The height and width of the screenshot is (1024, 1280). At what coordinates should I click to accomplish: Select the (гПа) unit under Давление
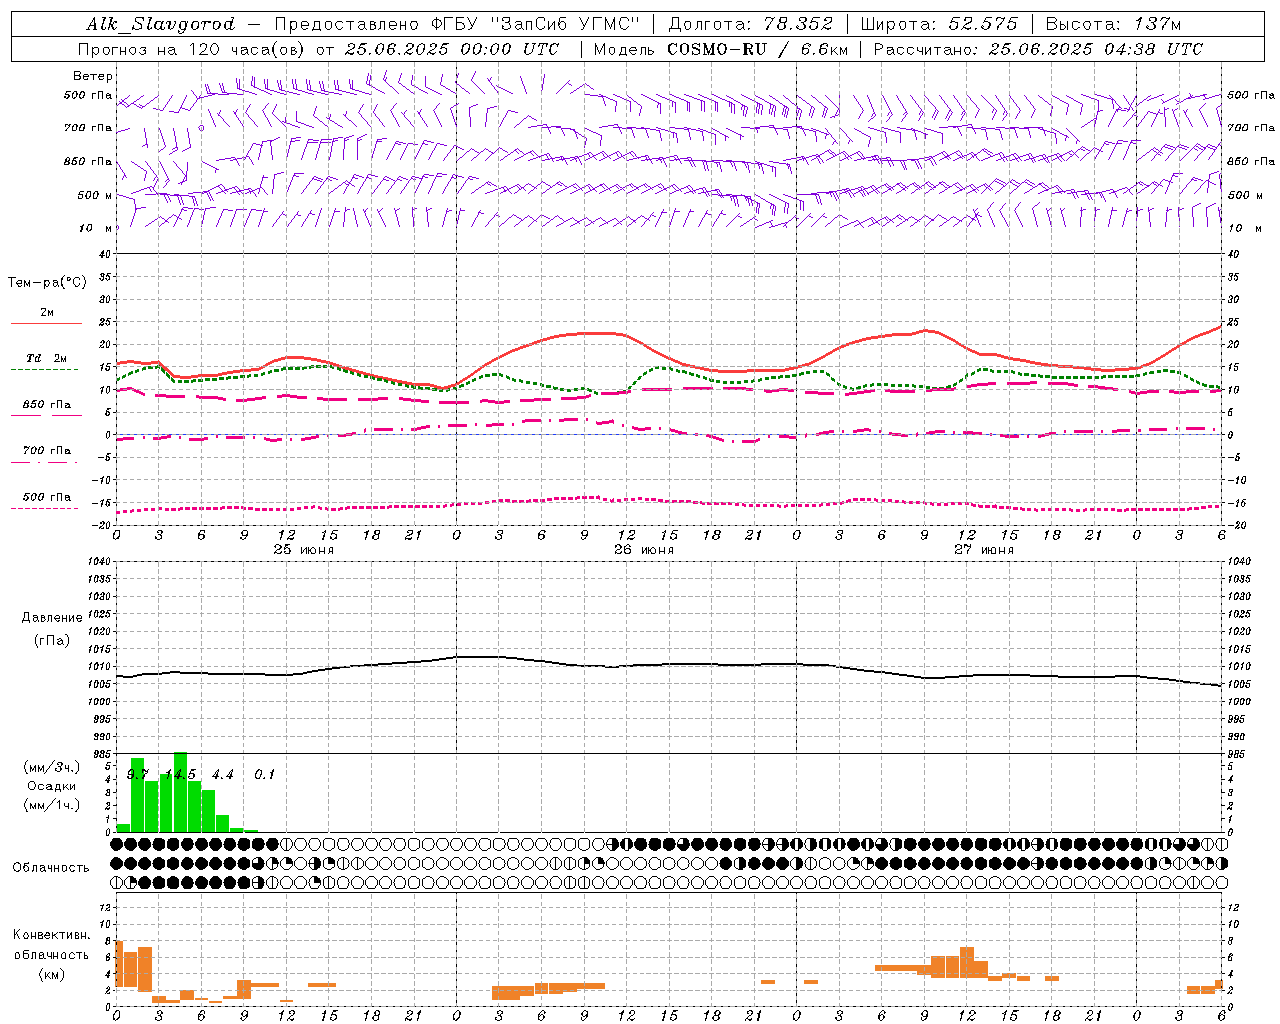52,641
